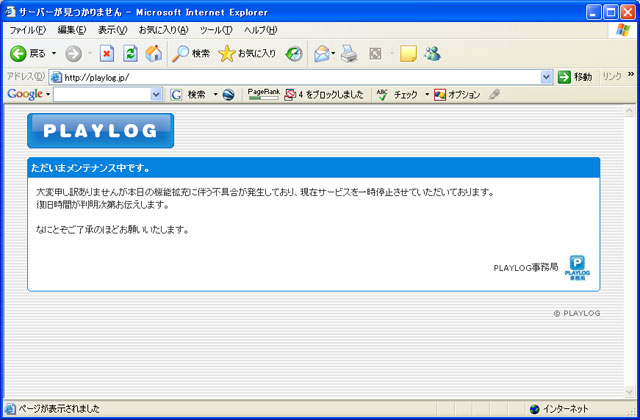Click the PLAYLOG事務局 badge icon

coord(577,268)
